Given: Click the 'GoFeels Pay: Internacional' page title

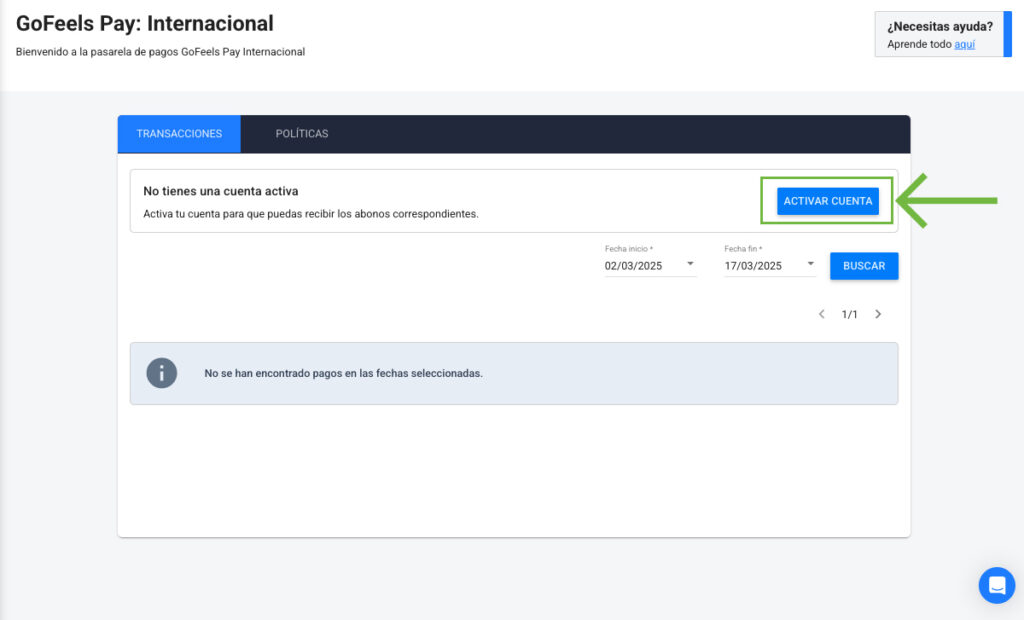Looking at the screenshot, I should coord(145,23).
